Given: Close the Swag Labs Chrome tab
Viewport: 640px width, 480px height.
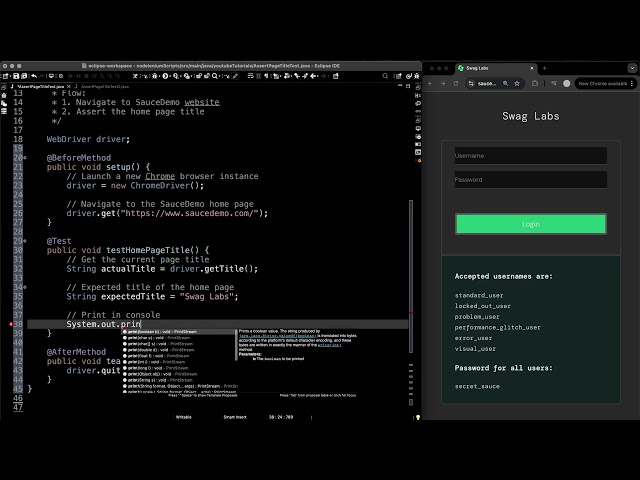Looking at the screenshot, I should pos(532,68).
